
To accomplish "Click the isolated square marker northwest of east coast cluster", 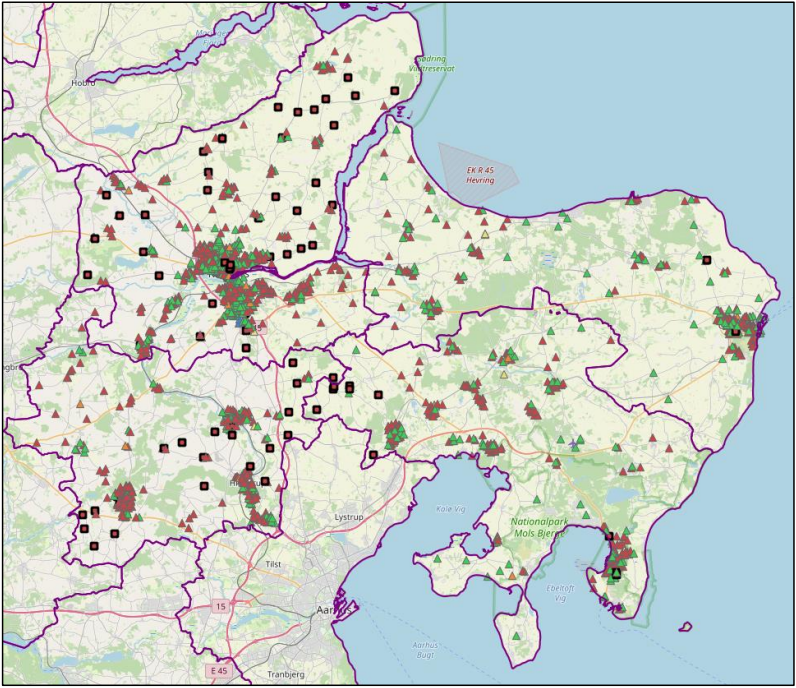I will (x=706, y=260).
